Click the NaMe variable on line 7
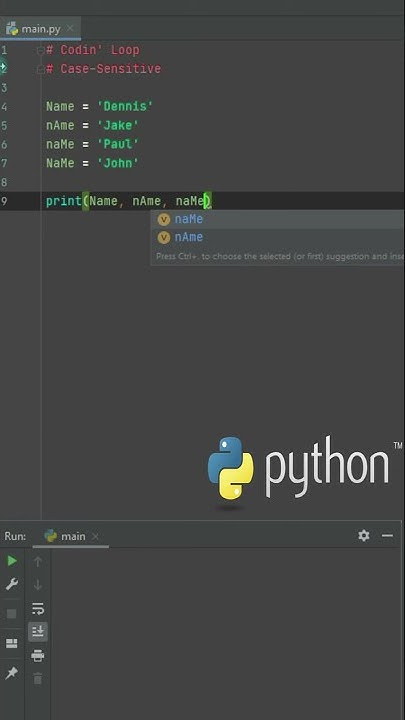The width and height of the screenshot is (405, 720). click(x=60, y=163)
